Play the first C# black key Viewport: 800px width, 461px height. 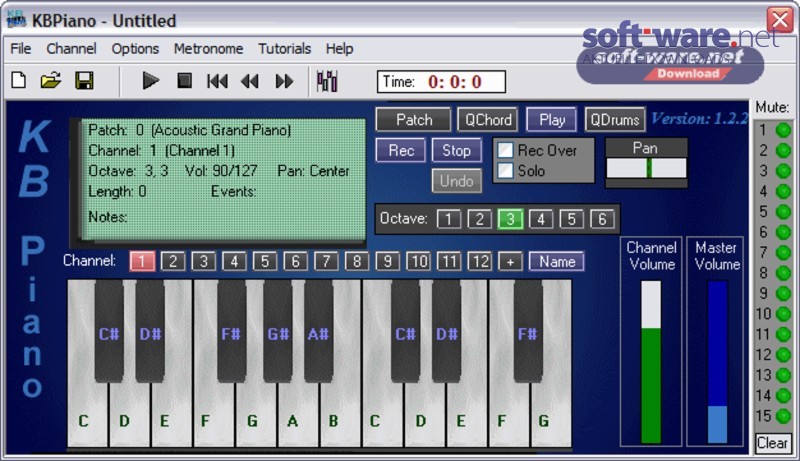click(x=109, y=330)
